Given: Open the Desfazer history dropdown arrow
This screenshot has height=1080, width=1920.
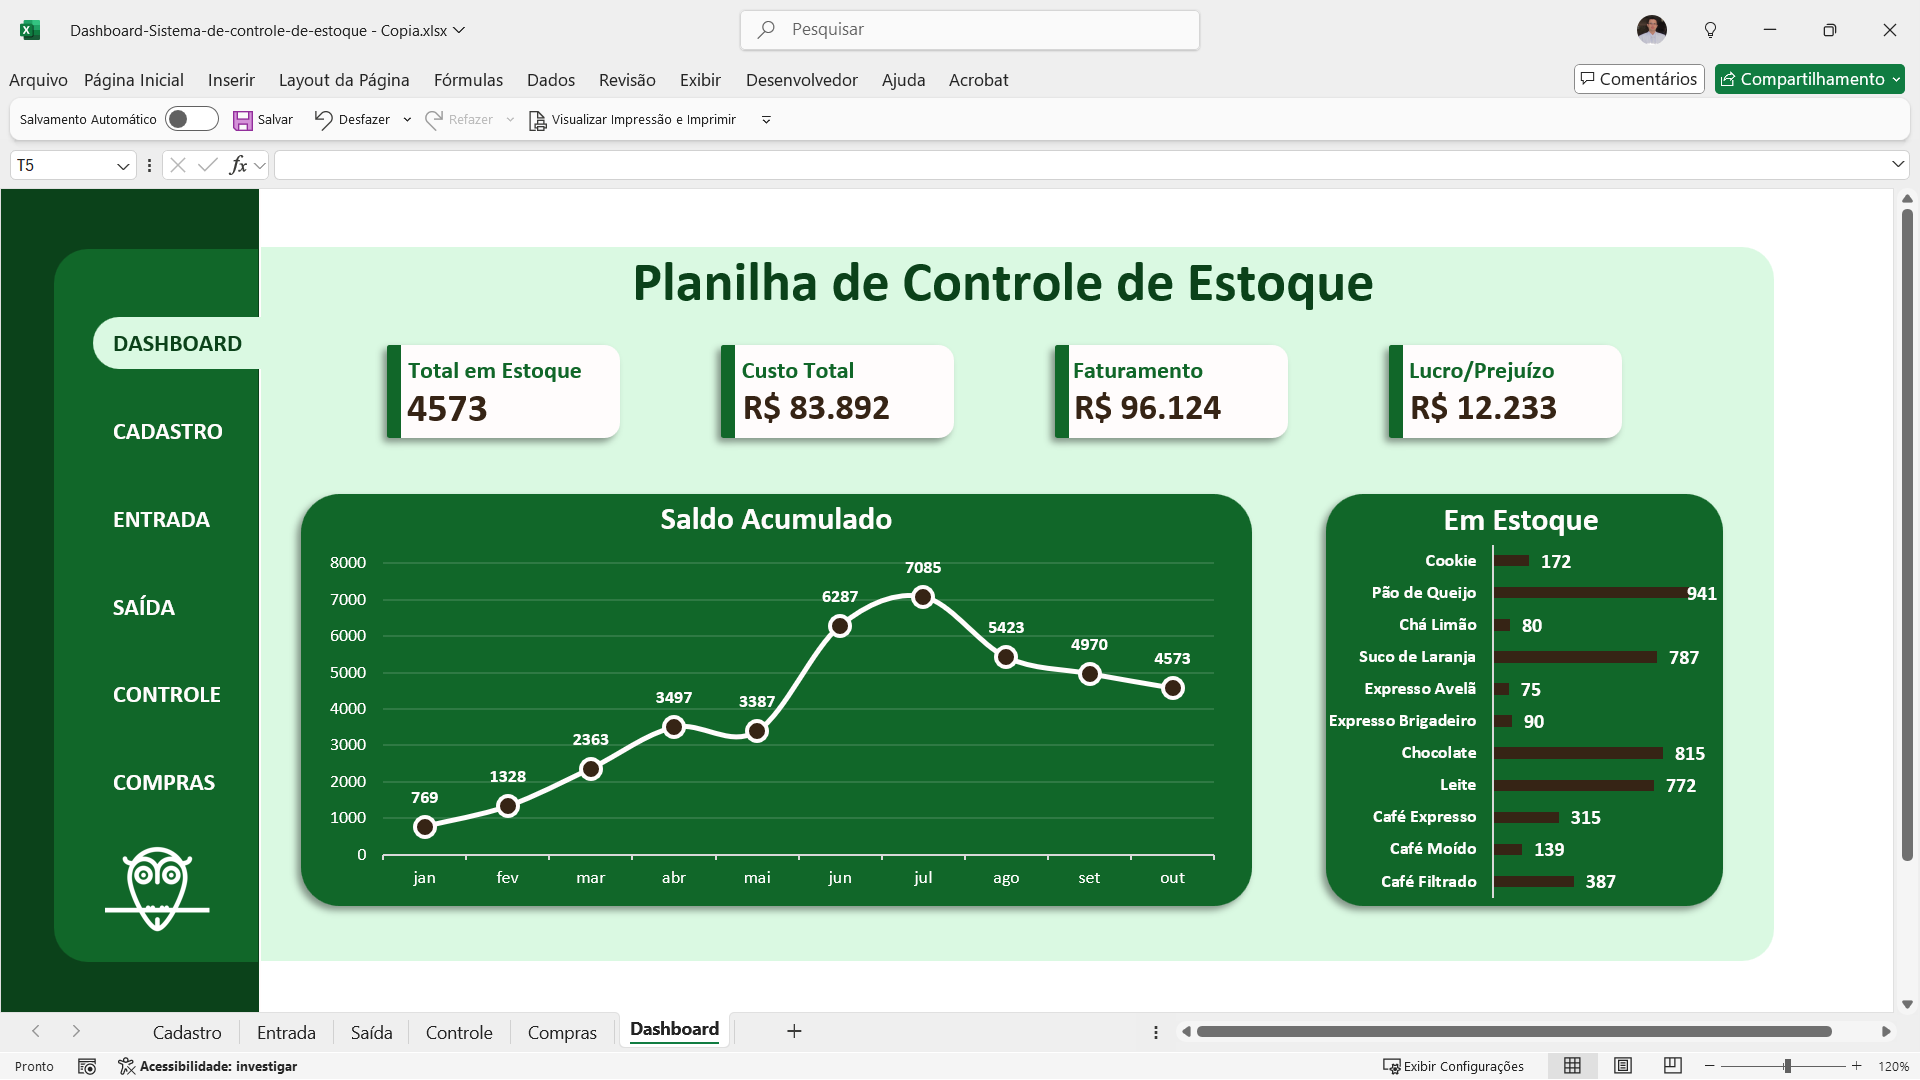Looking at the screenshot, I should [407, 120].
